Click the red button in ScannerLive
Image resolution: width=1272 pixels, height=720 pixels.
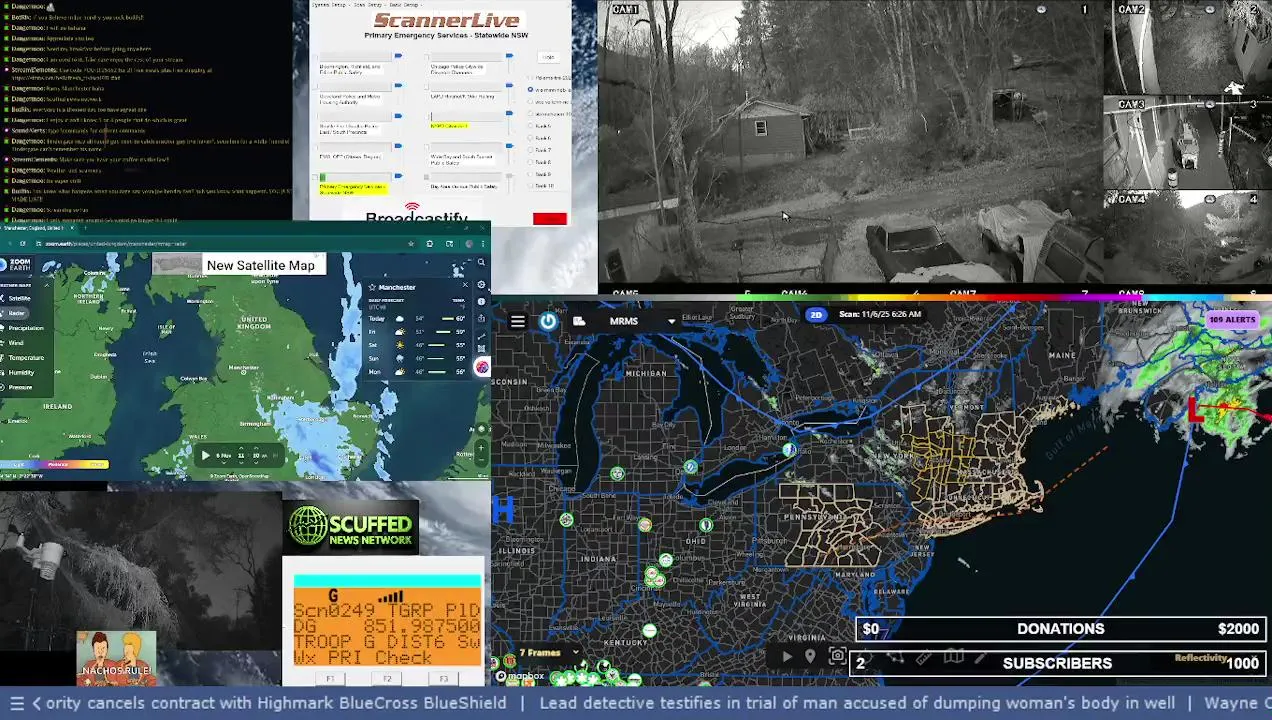[550, 219]
